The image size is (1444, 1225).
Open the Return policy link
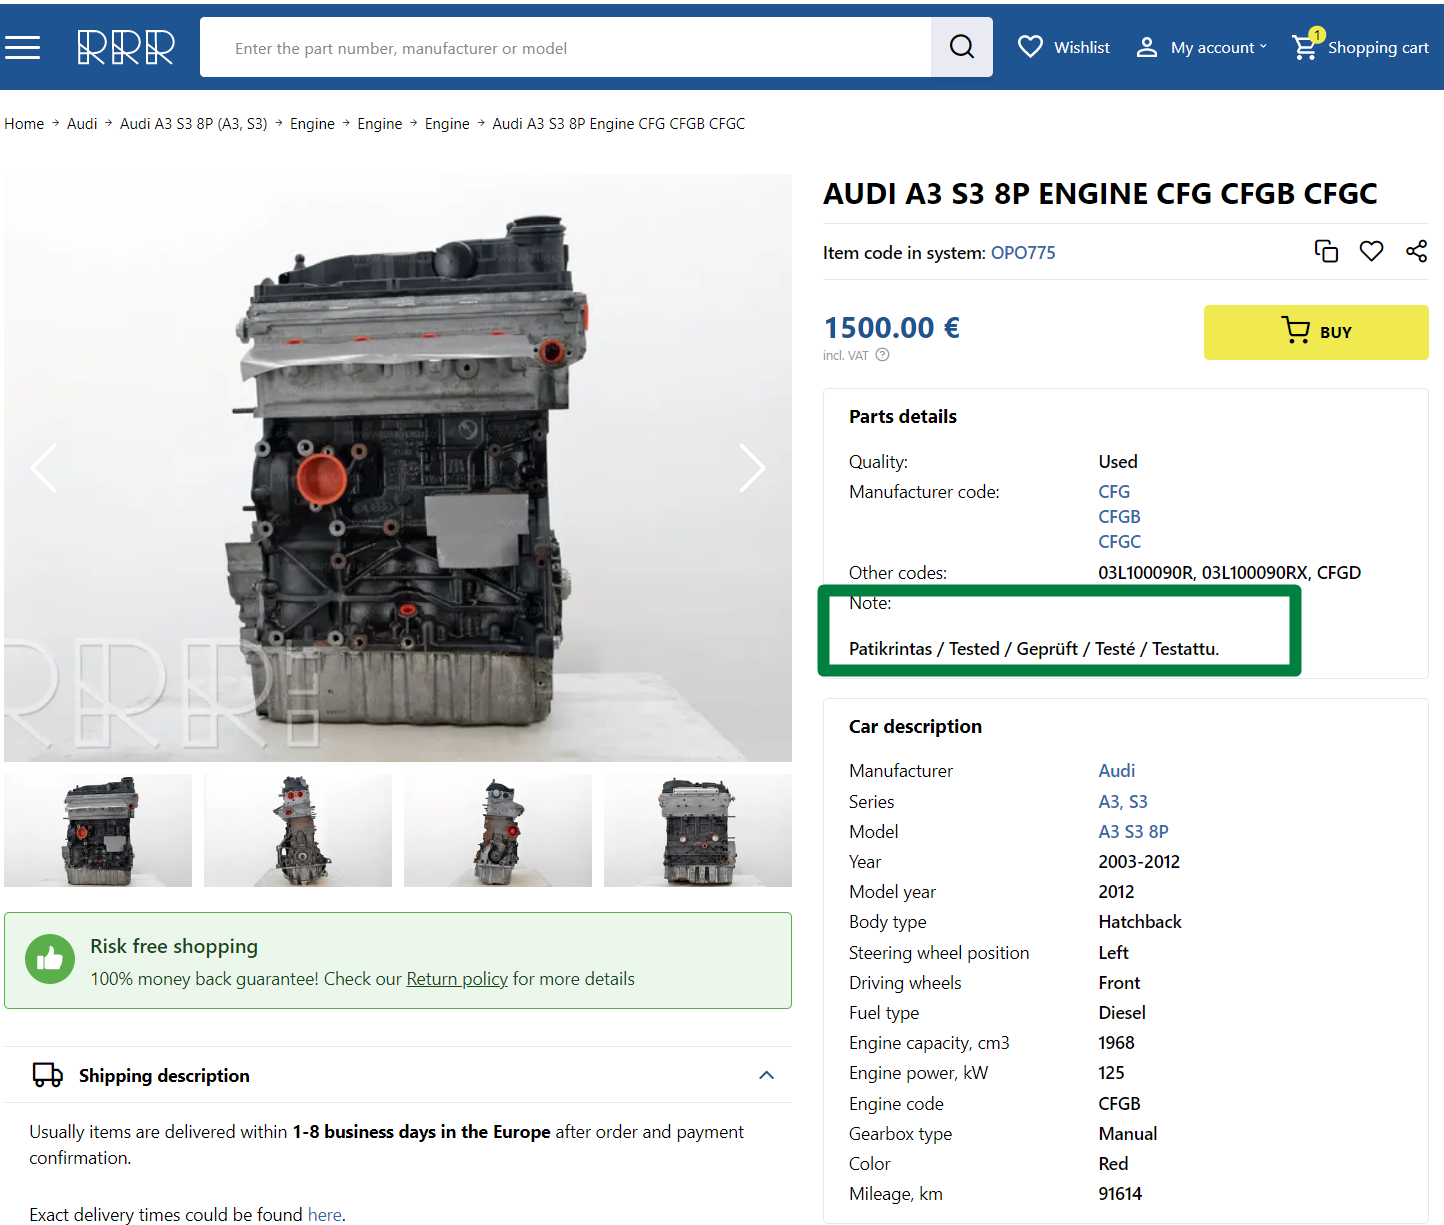457,979
